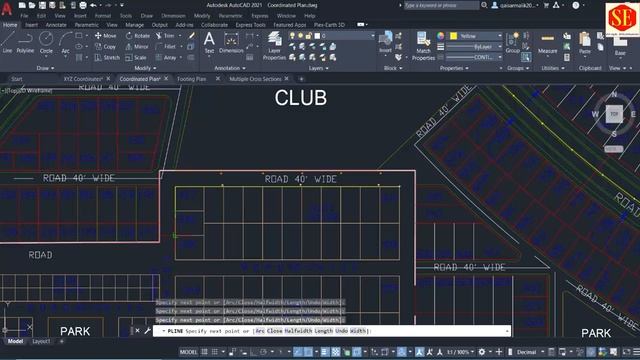Toggle object snap tracking in status bar
Viewport: 640px width, 360px height.
[299, 352]
